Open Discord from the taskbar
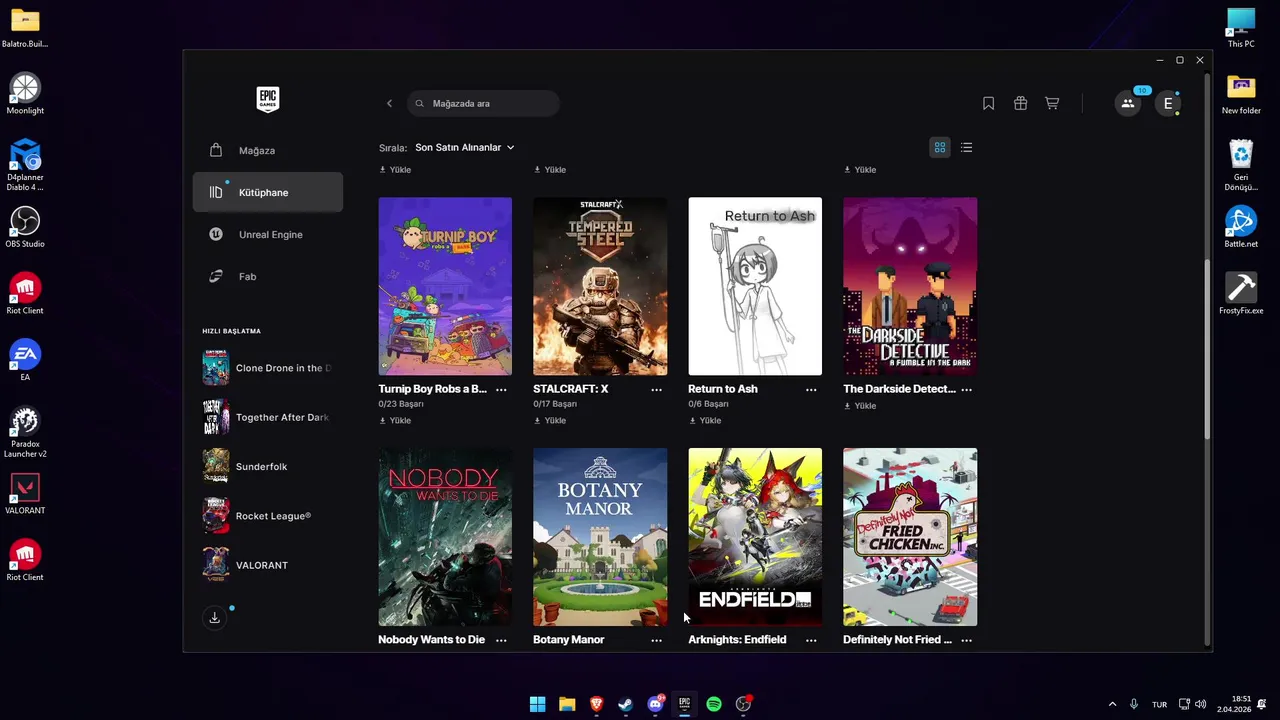This screenshot has height=720, width=1280. click(x=655, y=704)
